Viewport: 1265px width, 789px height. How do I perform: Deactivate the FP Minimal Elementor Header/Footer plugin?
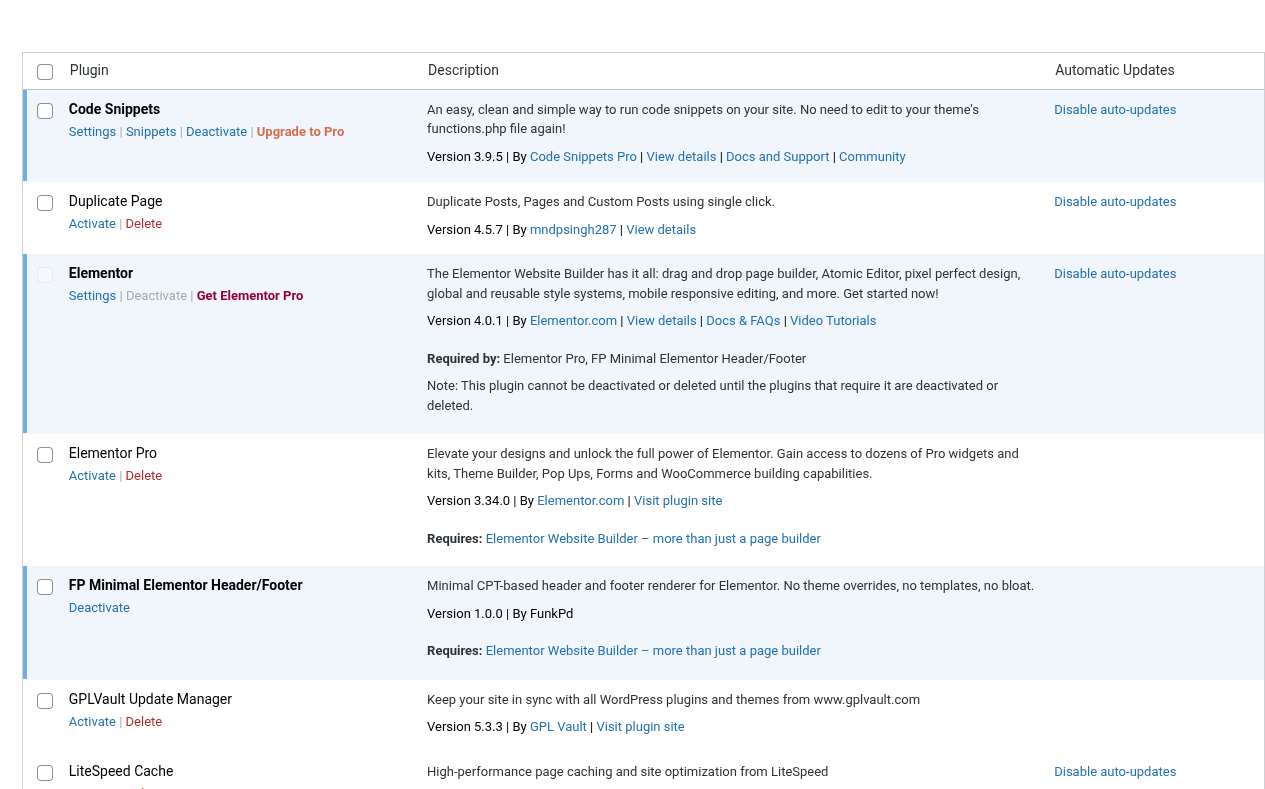pyautogui.click(x=99, y=607)
